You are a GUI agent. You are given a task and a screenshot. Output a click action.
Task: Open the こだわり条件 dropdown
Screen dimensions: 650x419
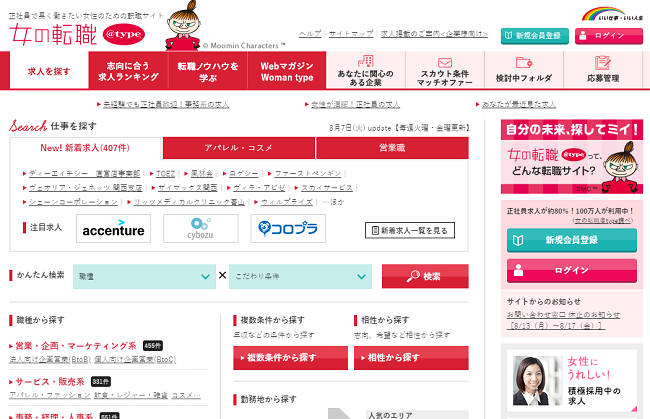[300, 276]
